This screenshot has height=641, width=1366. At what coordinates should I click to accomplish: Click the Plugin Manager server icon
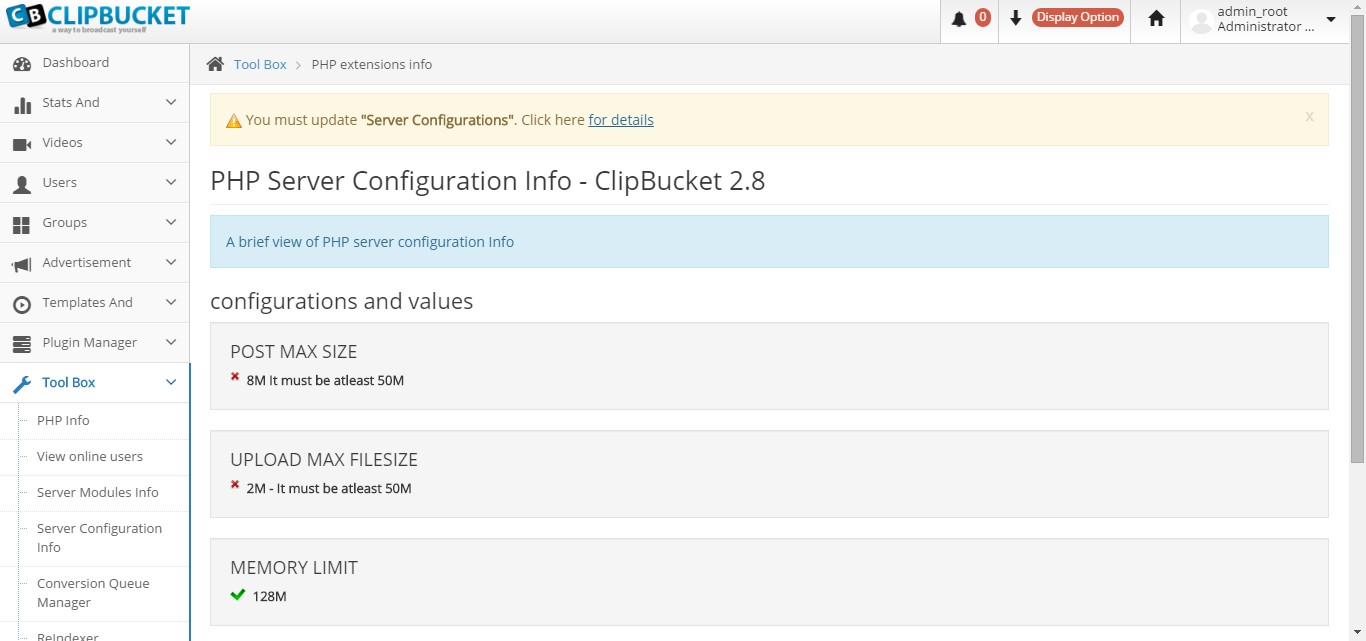tap(22, 344)
